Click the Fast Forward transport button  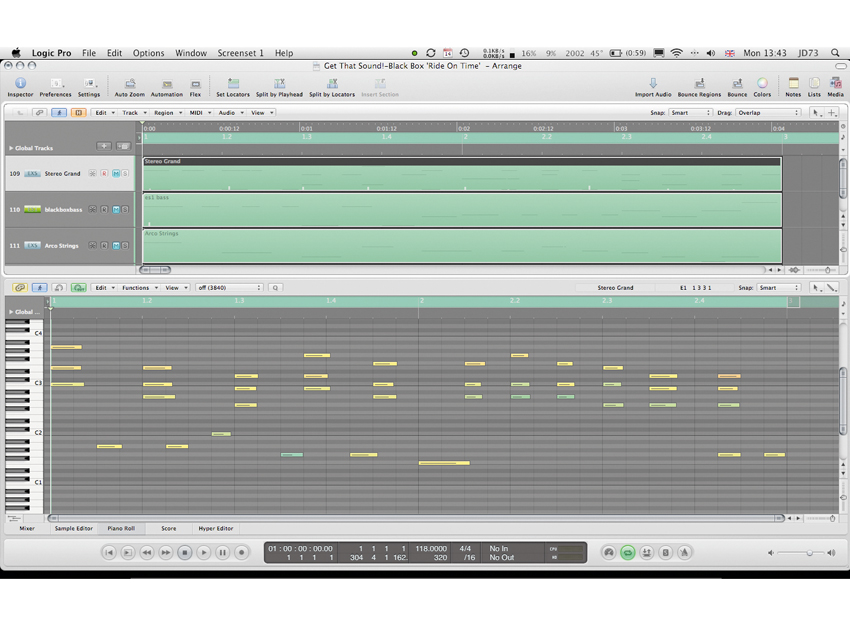point(165,552)
